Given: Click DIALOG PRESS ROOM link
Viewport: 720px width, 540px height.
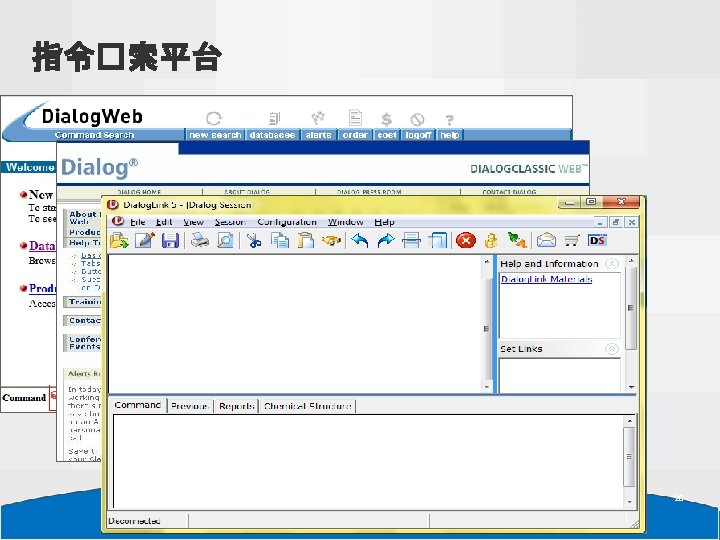Looking at the screenshot, I should (369, 192).
